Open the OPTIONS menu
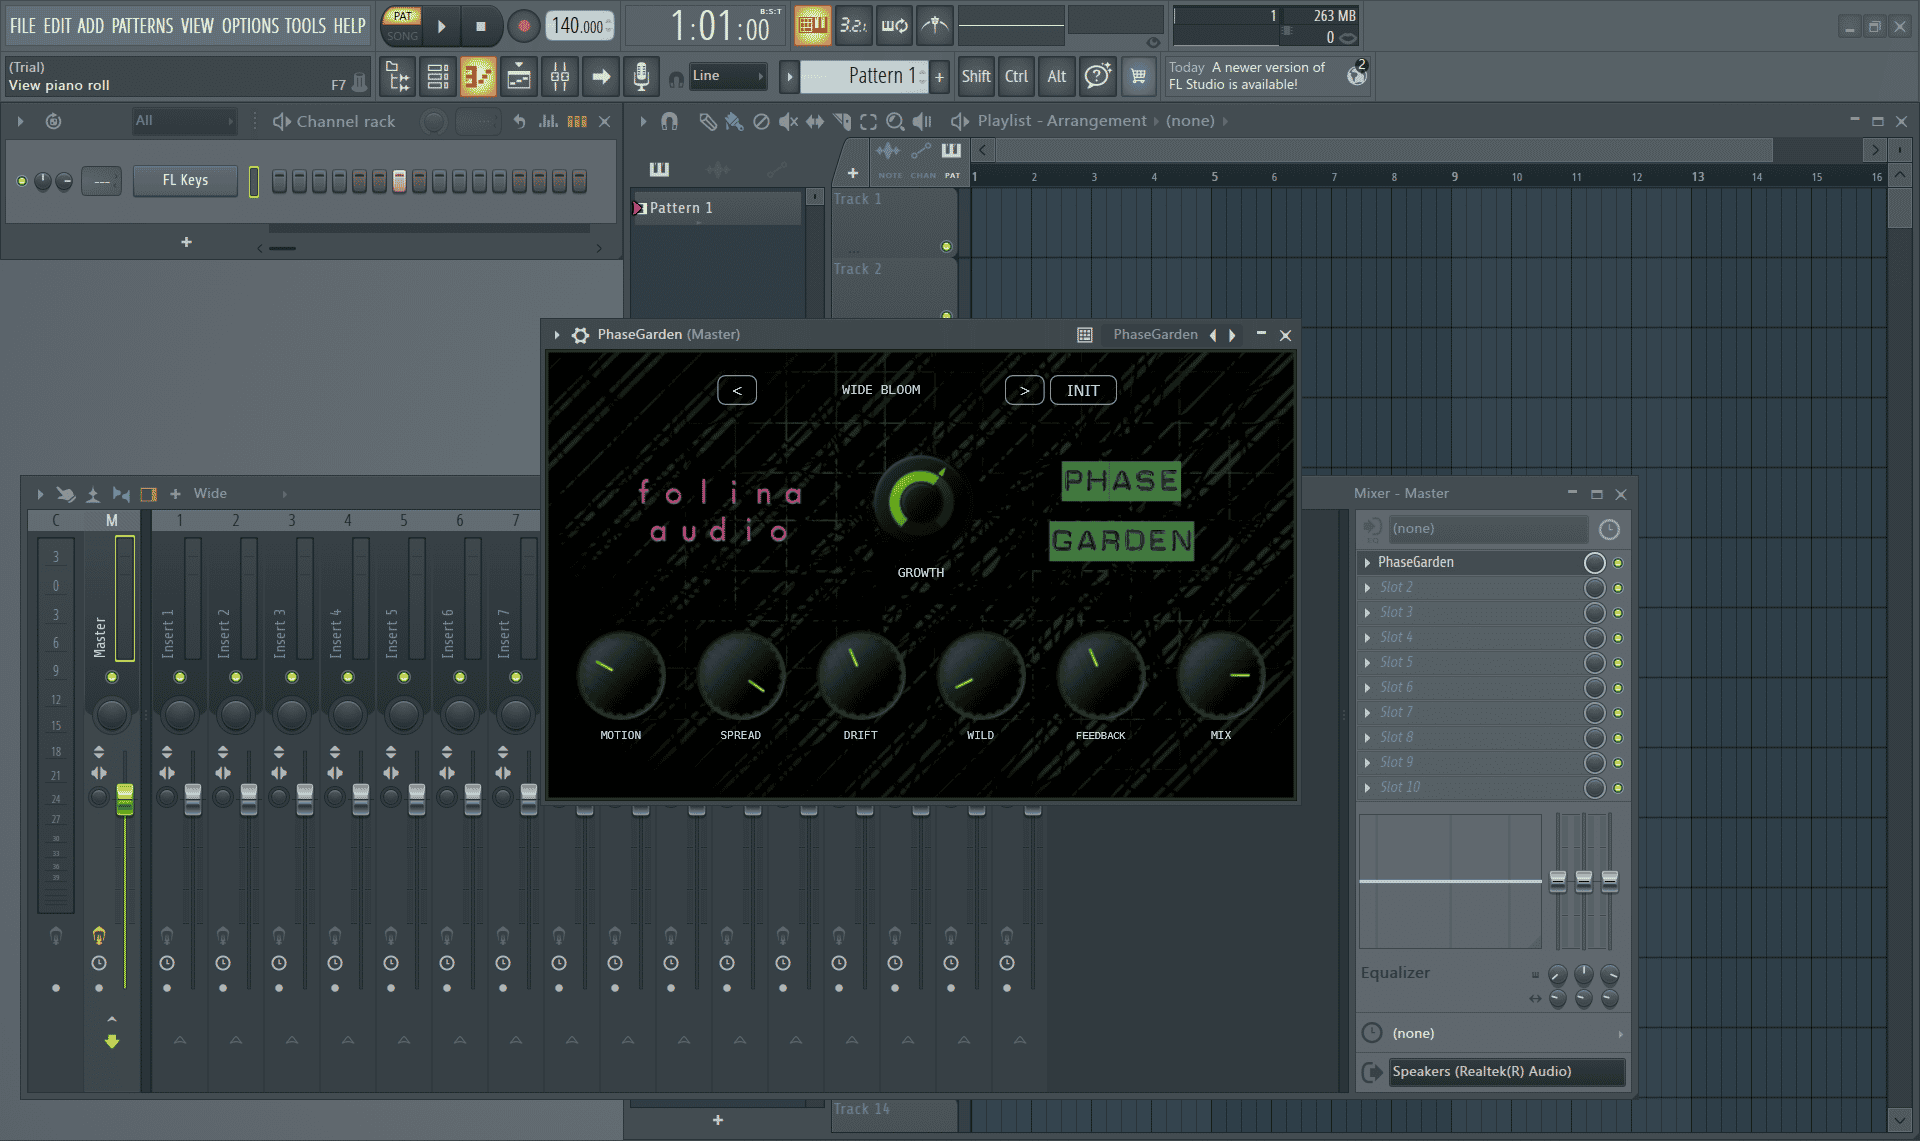The image size is (1920, 1141). [250, 26]
